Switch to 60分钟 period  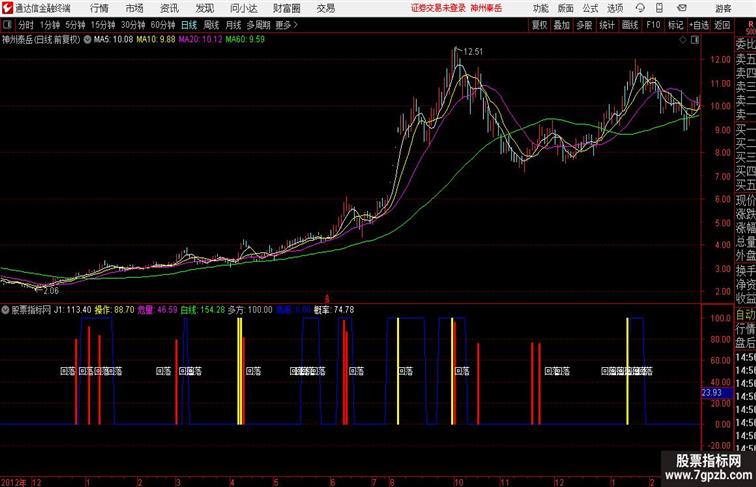163,25
